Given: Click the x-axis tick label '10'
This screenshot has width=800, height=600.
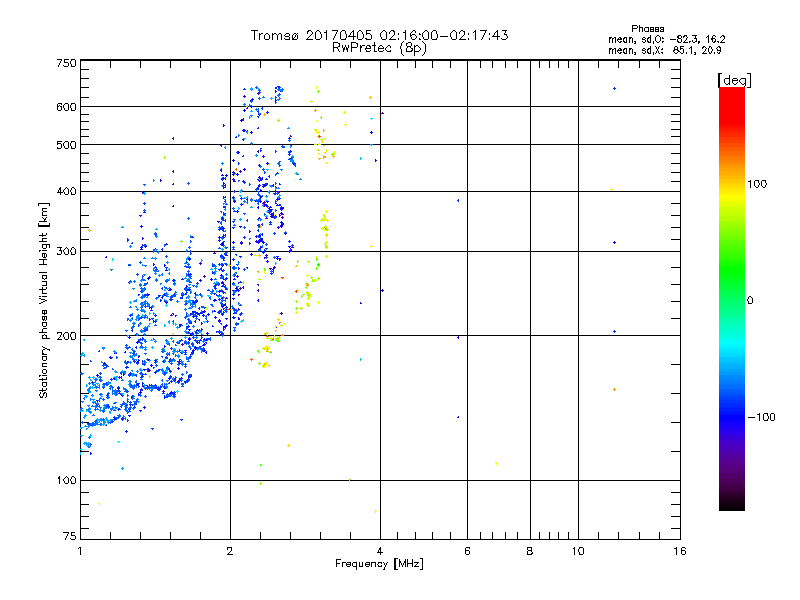Looking at the screenshot, I should point(578,551).
